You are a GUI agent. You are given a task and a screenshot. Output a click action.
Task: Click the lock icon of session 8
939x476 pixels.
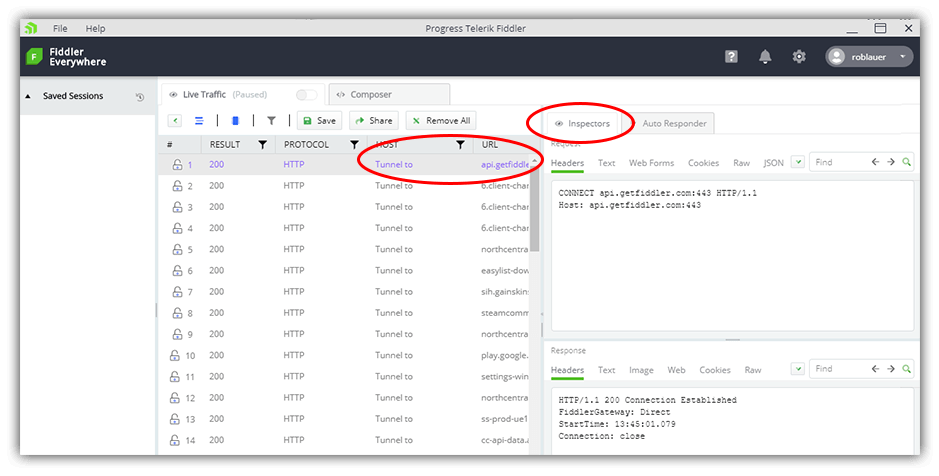[177, 313]
